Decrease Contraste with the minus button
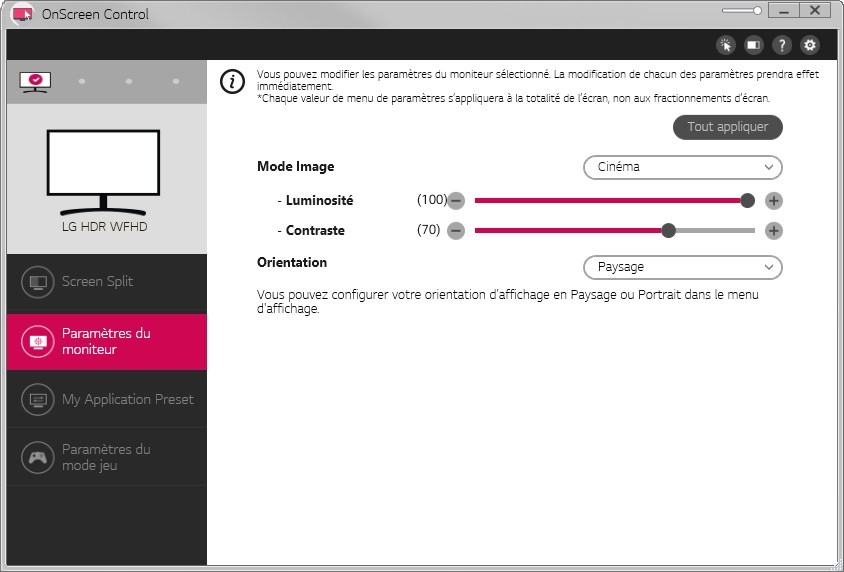The width and height of the screenshot is (844, 572). point(456,231)
